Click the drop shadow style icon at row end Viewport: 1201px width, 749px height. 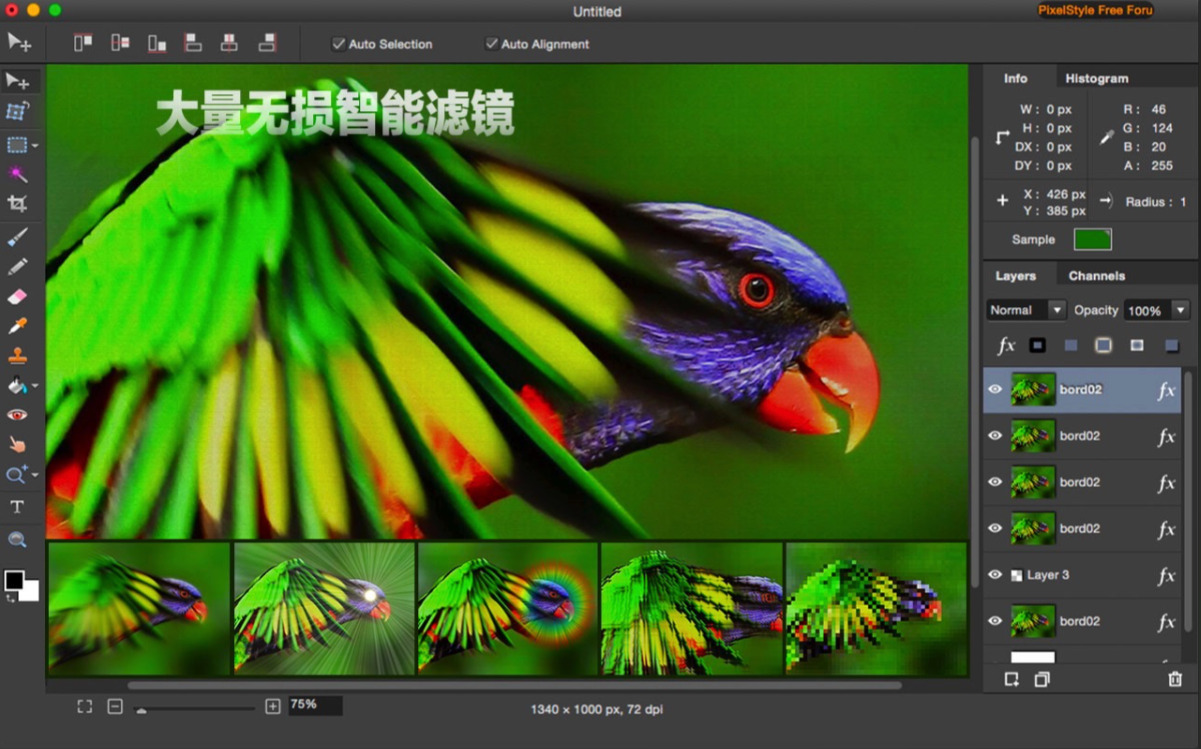pos(1171,346)
